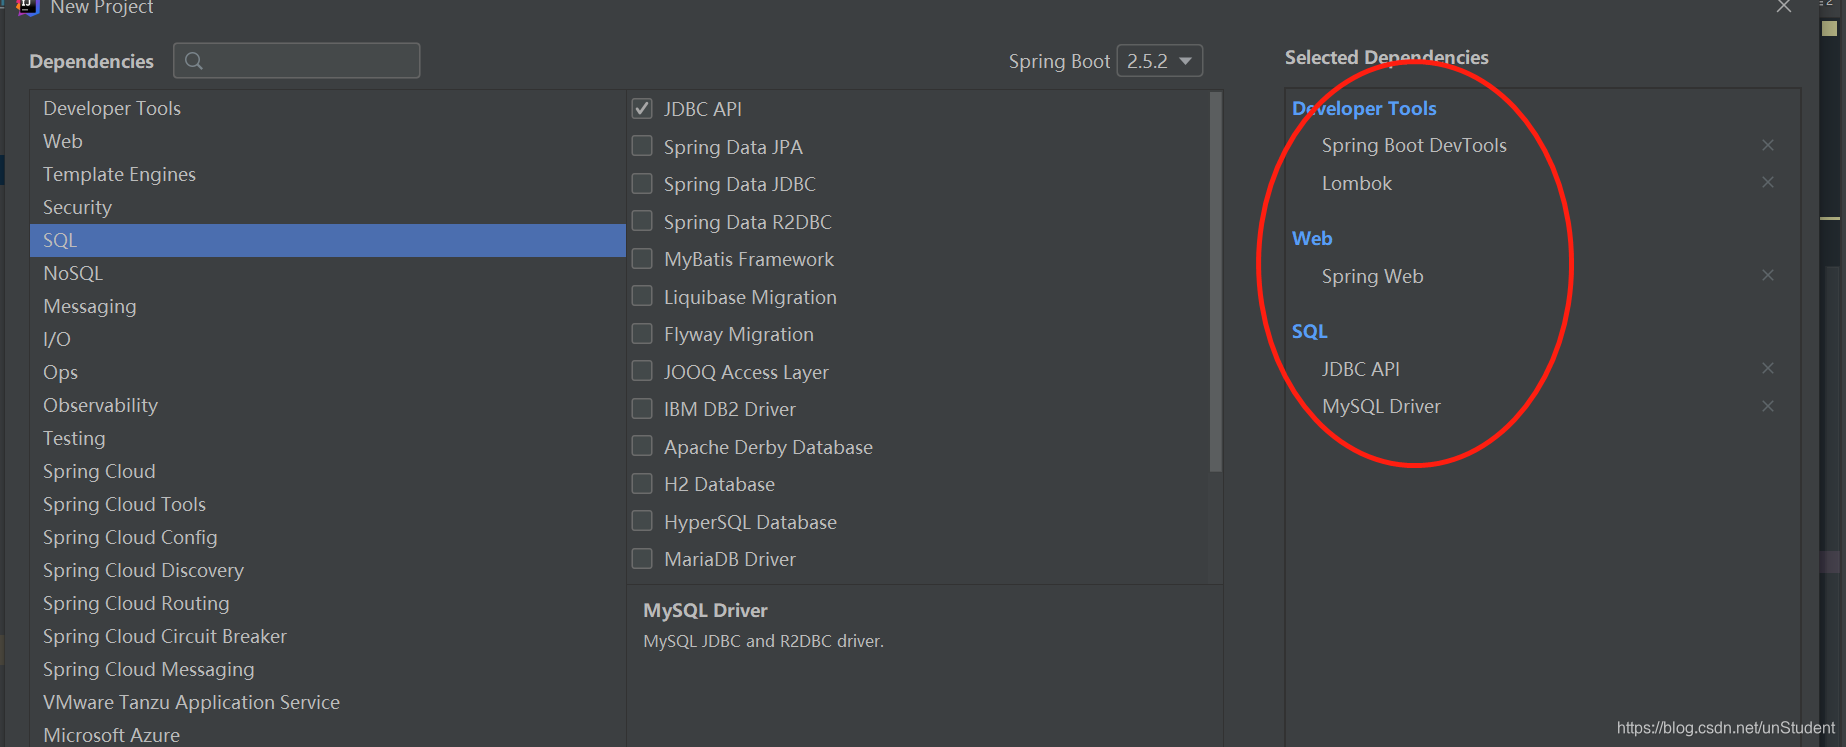This screenshot has width=1846, height=747.
Task: Enable the Spring Data JPA checkbox
Action: tap(642, 146)
